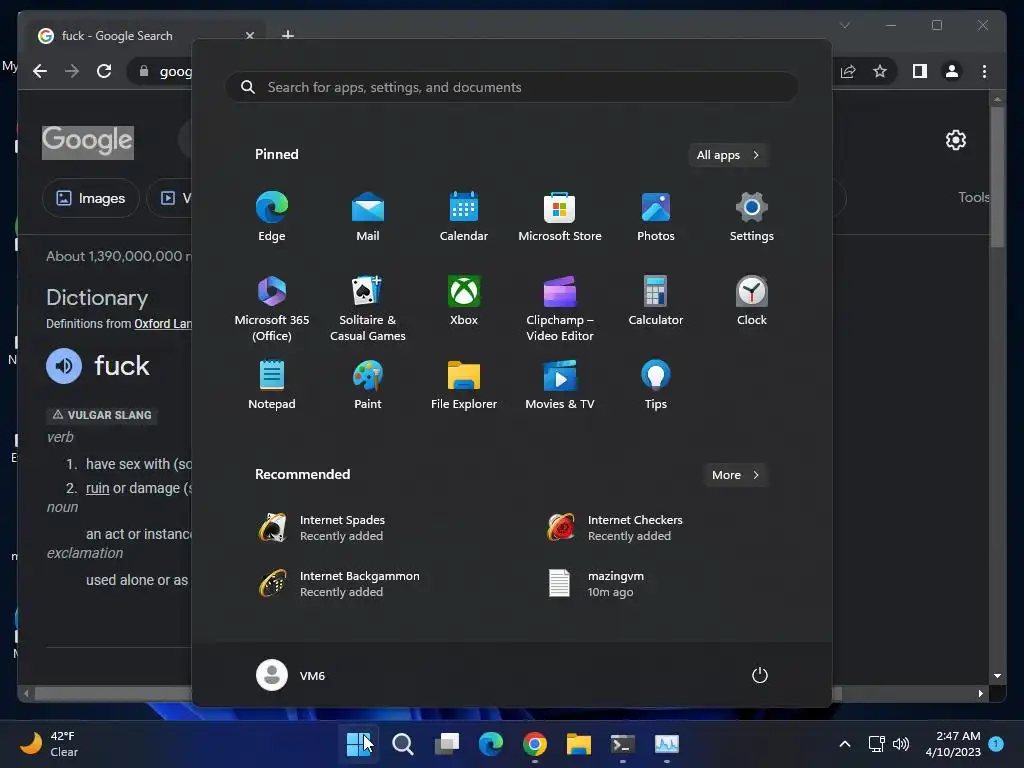Open Google quick settings gear
Image resolution: width=1024 pixels, height=768 pixels.
click(x=955, y=140)
